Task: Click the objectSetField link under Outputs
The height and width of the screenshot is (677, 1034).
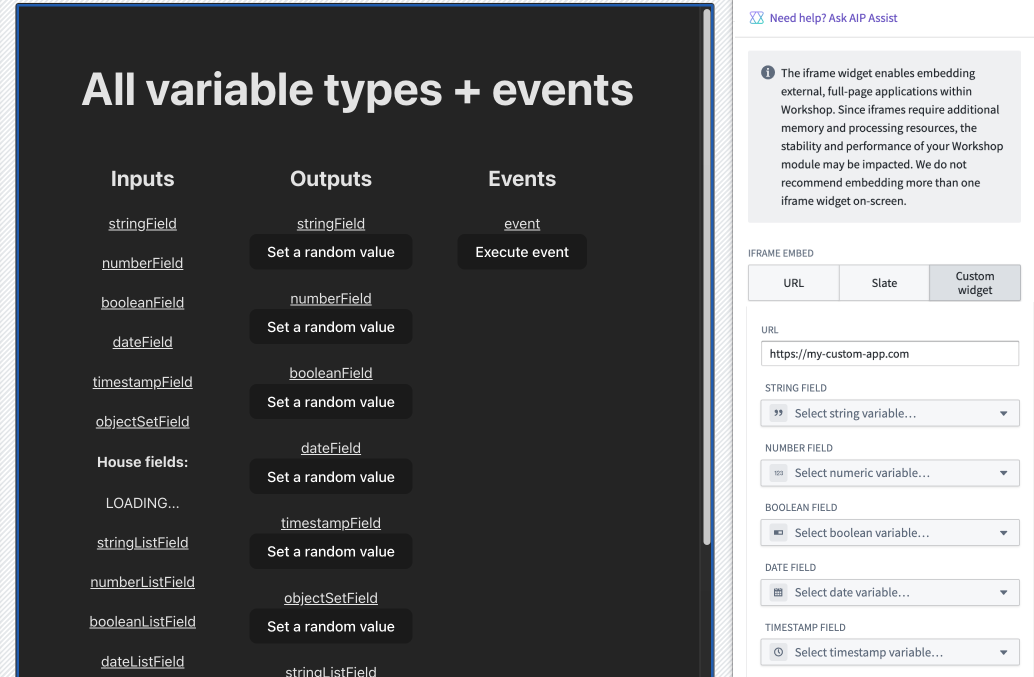Action: point(330,597)
